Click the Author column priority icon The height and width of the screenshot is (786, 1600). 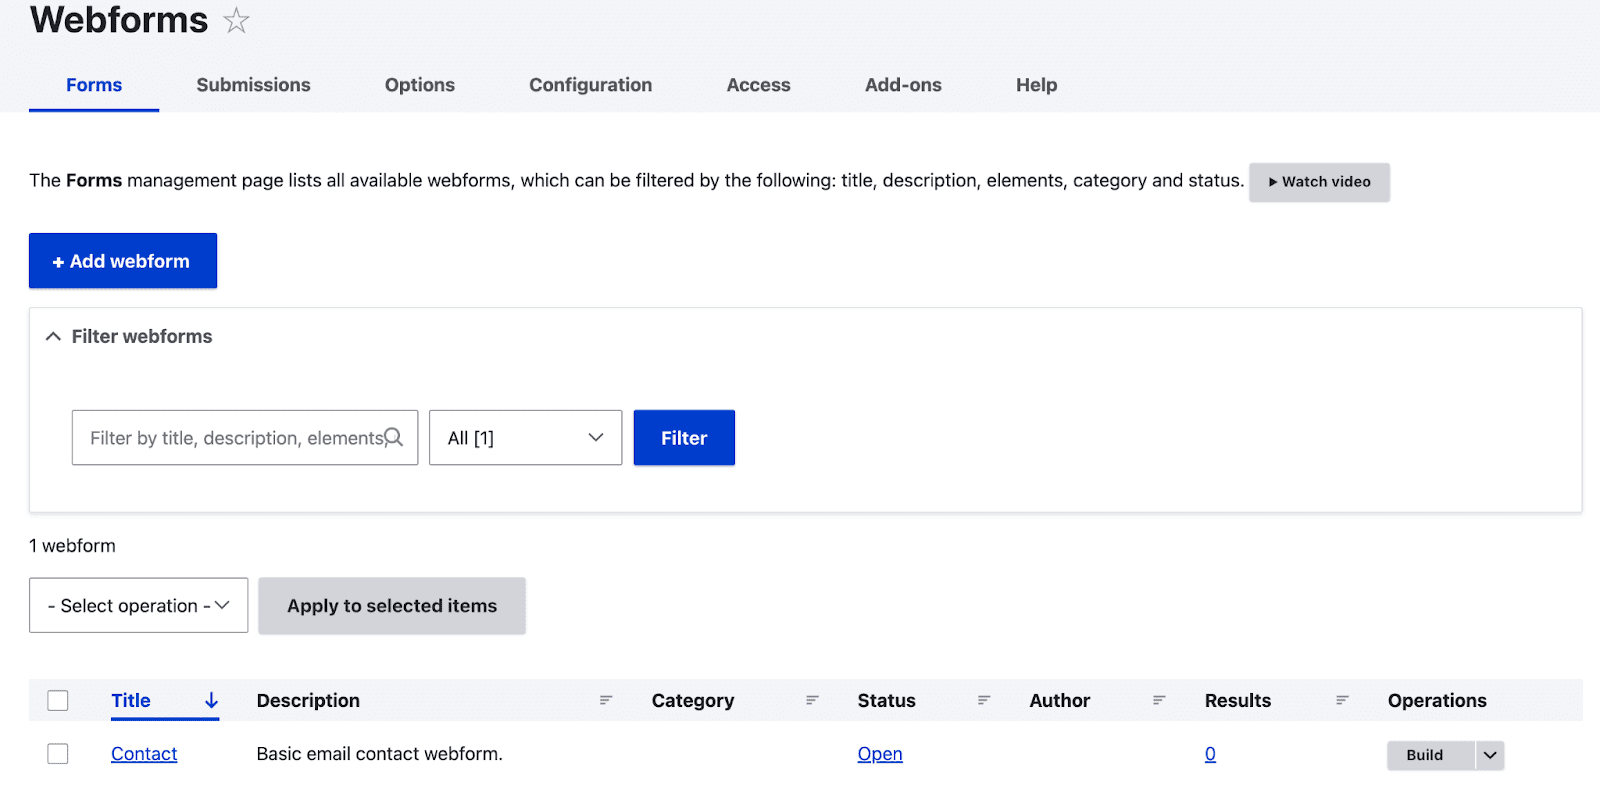pos(1158,701)
